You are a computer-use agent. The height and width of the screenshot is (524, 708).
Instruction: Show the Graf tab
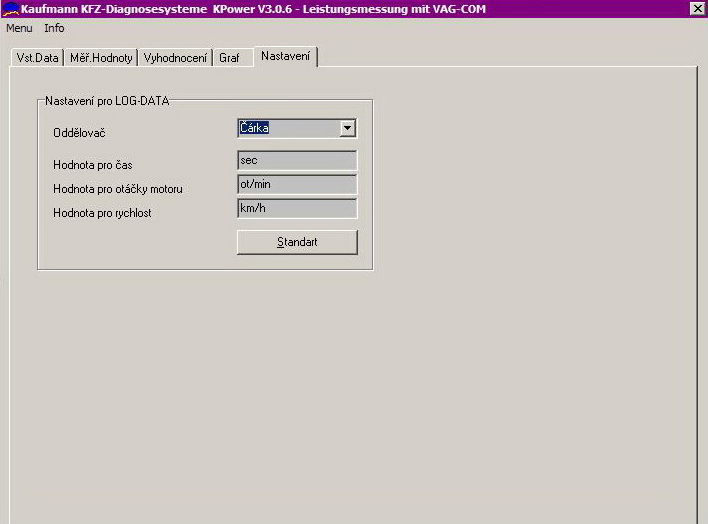tap(229, 58)
